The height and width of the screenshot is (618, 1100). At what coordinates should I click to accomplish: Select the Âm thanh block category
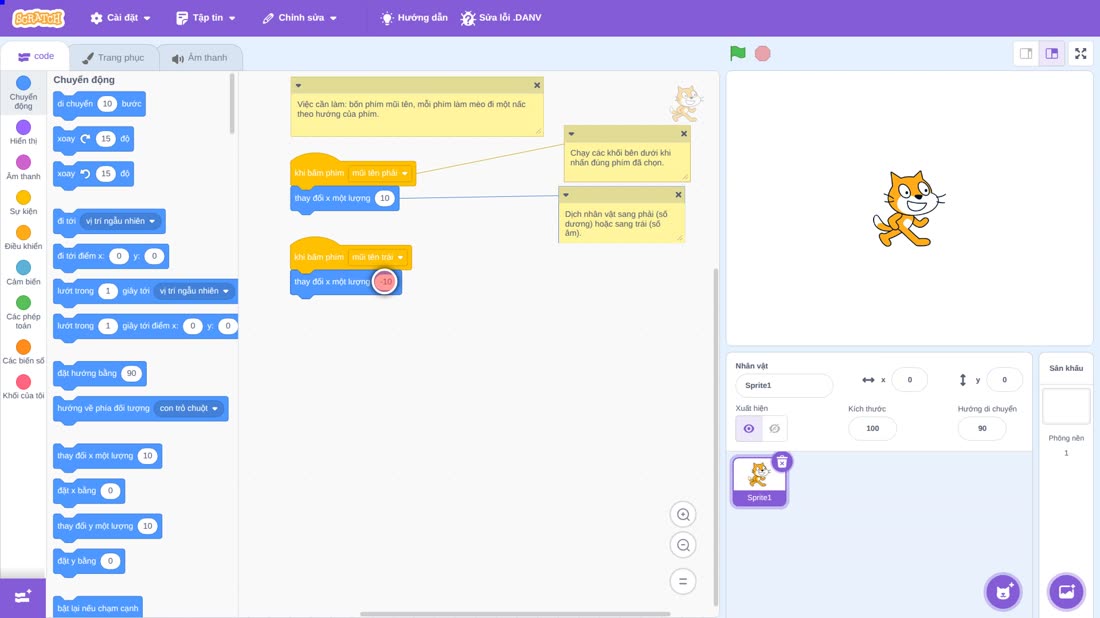tap(23, 168)
